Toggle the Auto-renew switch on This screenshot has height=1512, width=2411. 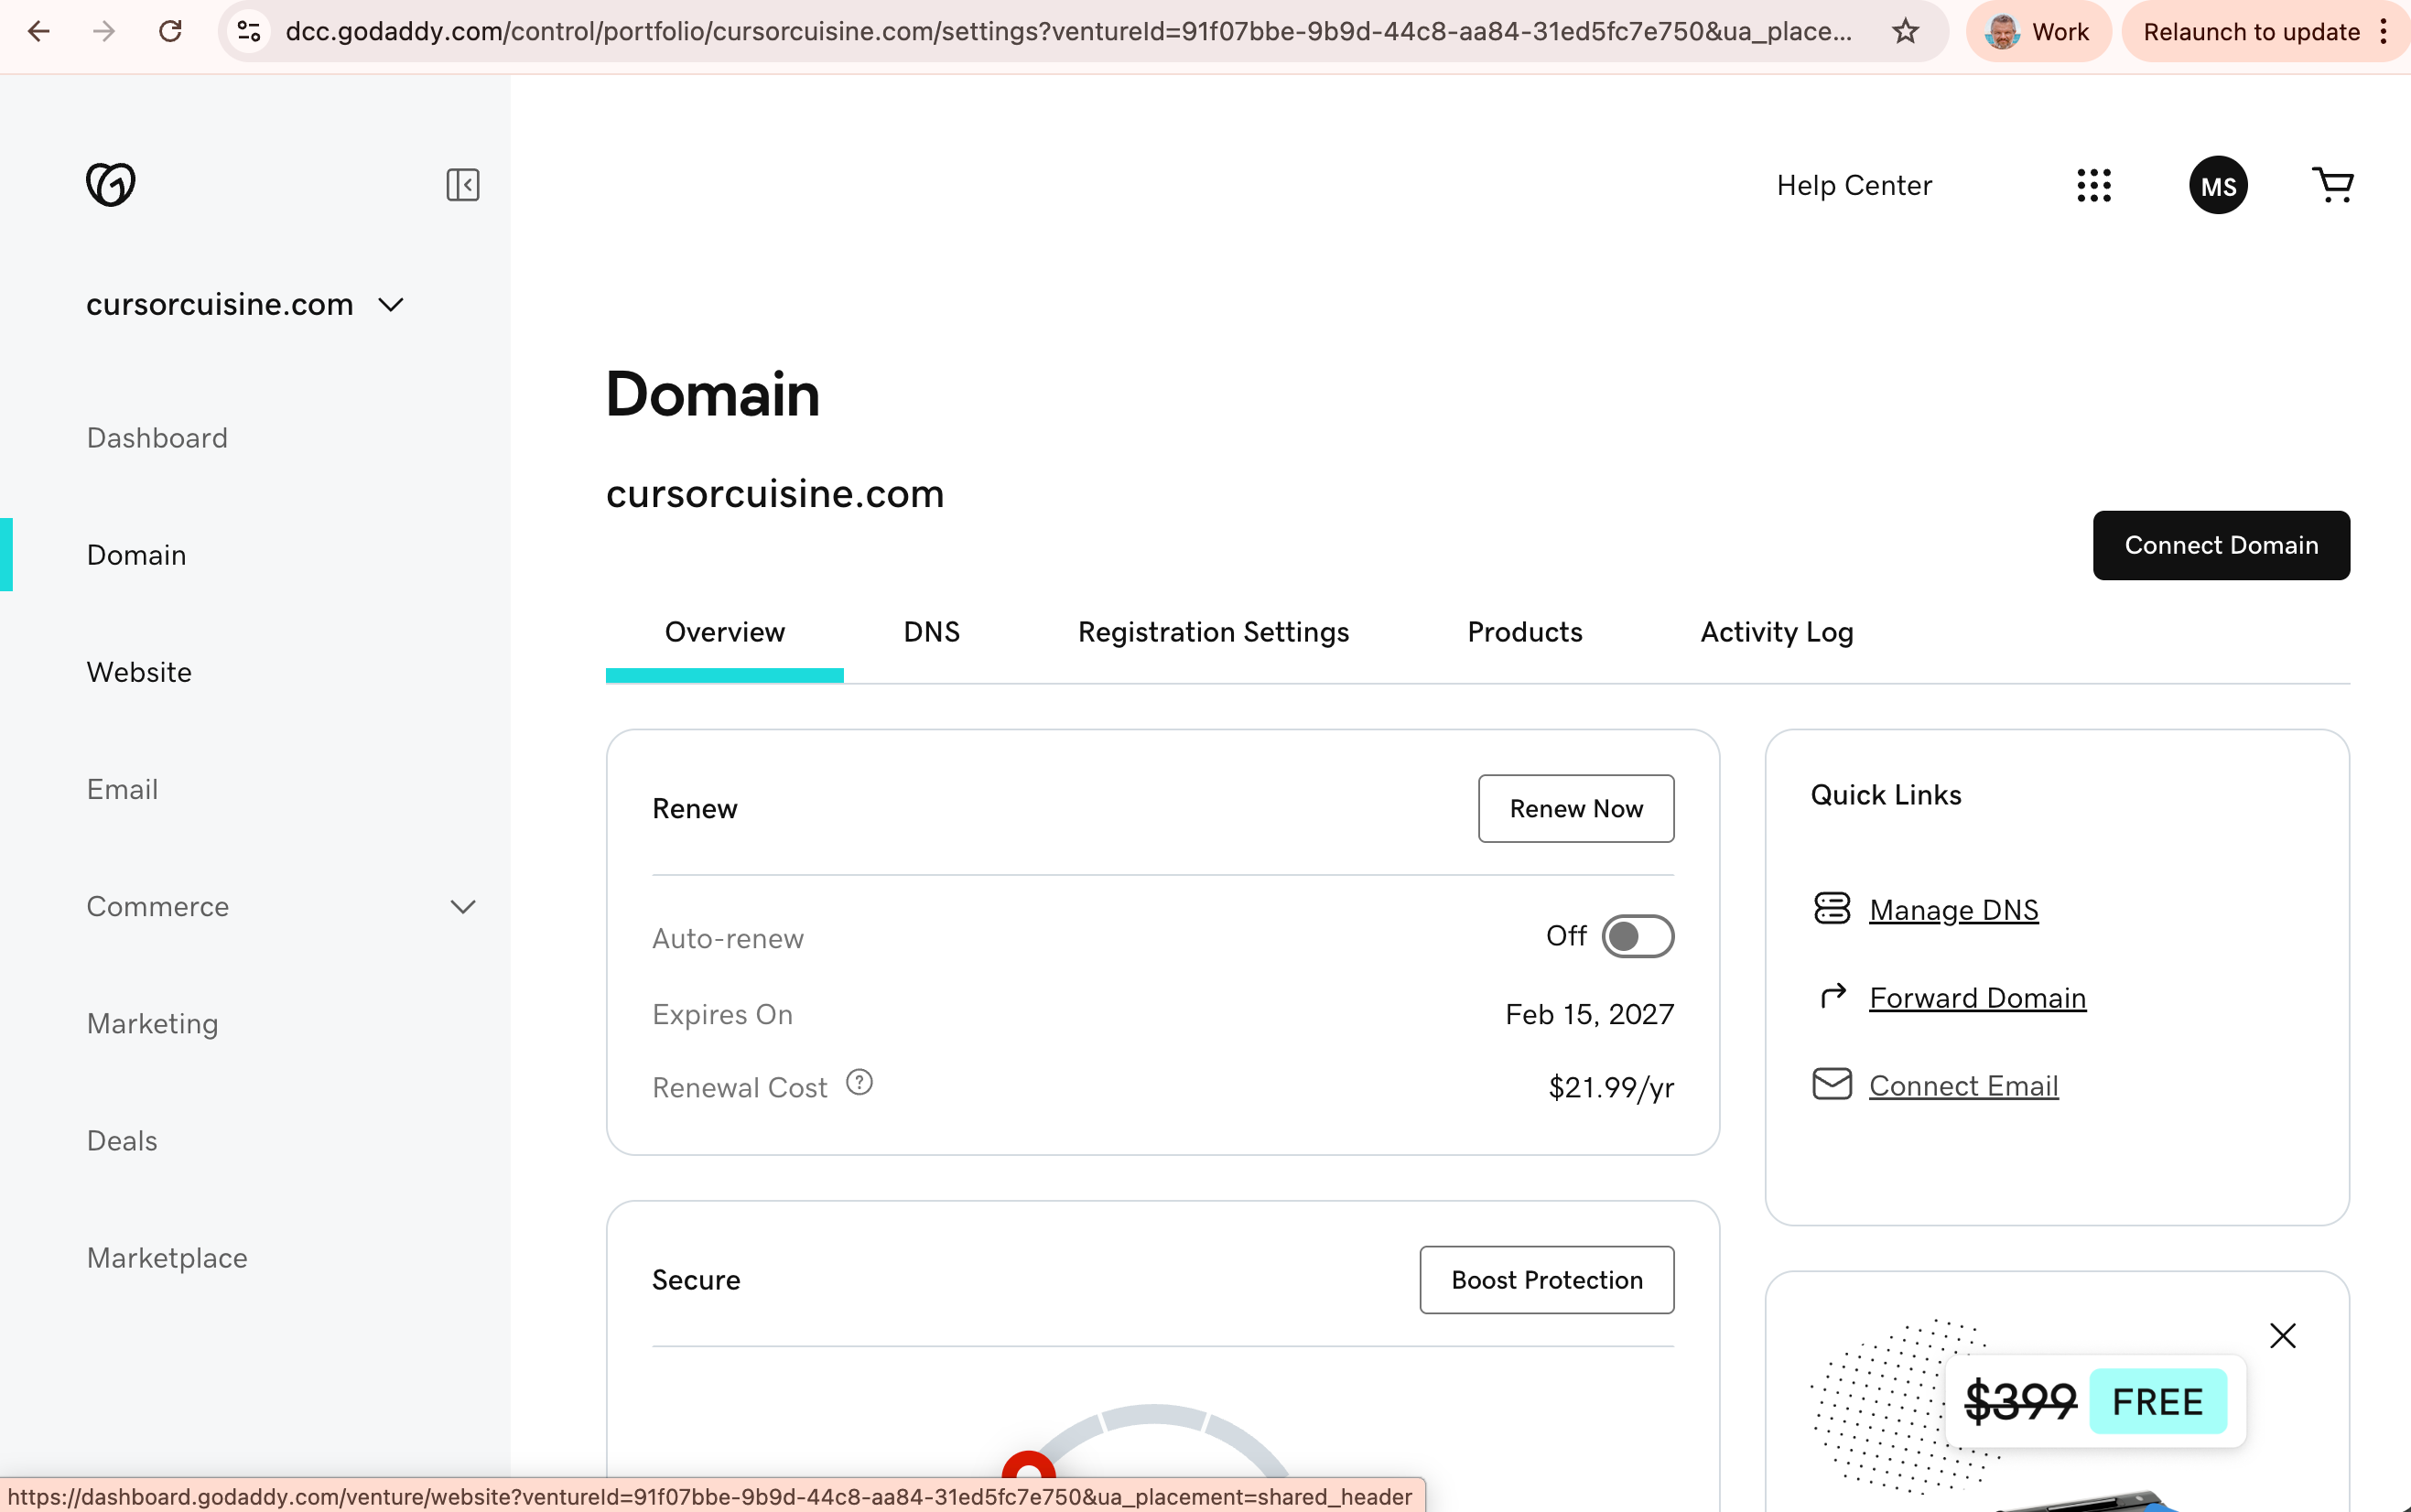[1637, 937]
